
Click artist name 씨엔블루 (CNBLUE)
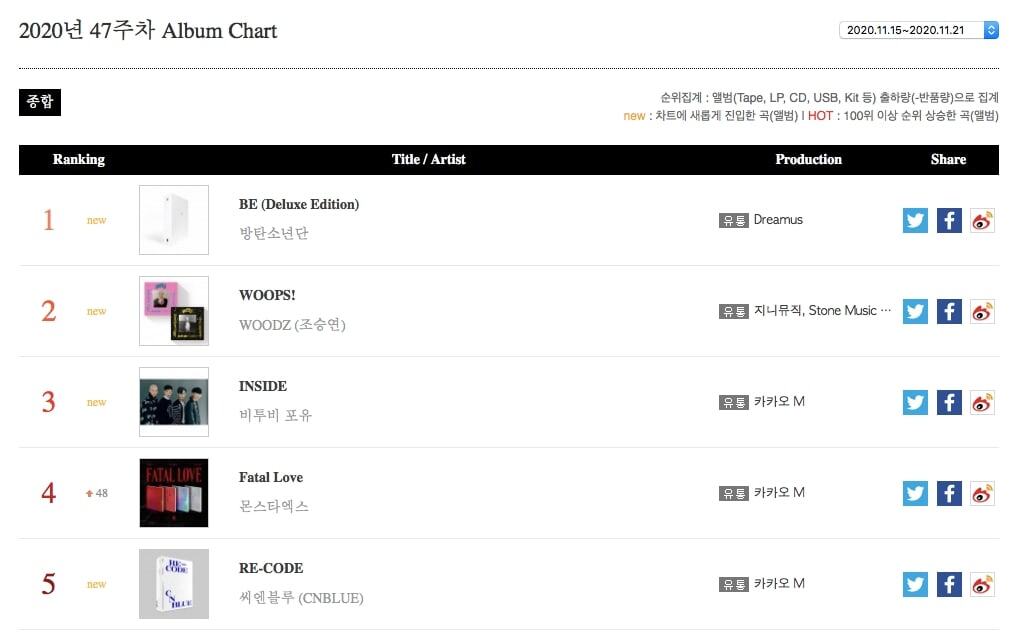(x=301, y=598)
